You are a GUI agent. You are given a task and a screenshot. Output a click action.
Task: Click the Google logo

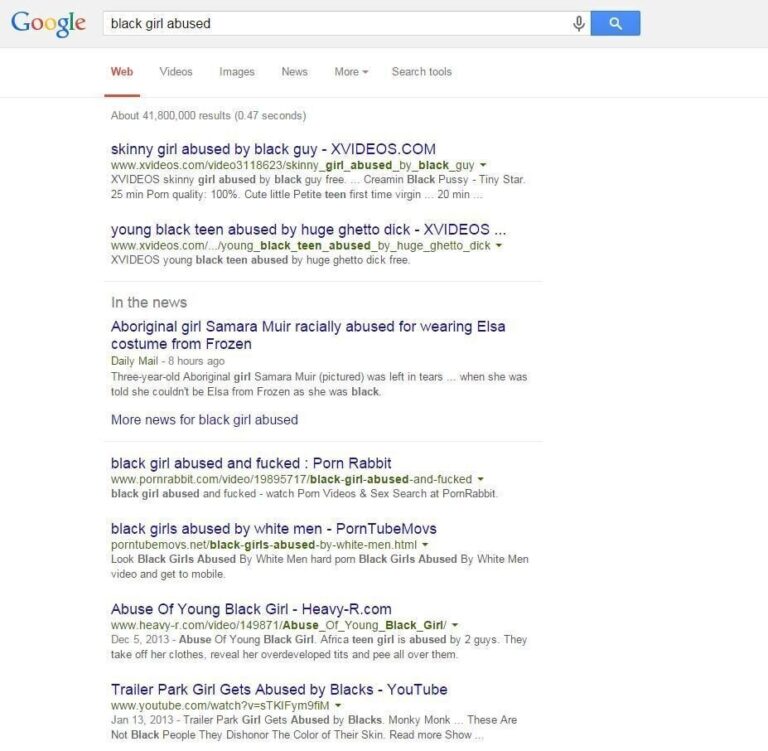click(48, 23)
